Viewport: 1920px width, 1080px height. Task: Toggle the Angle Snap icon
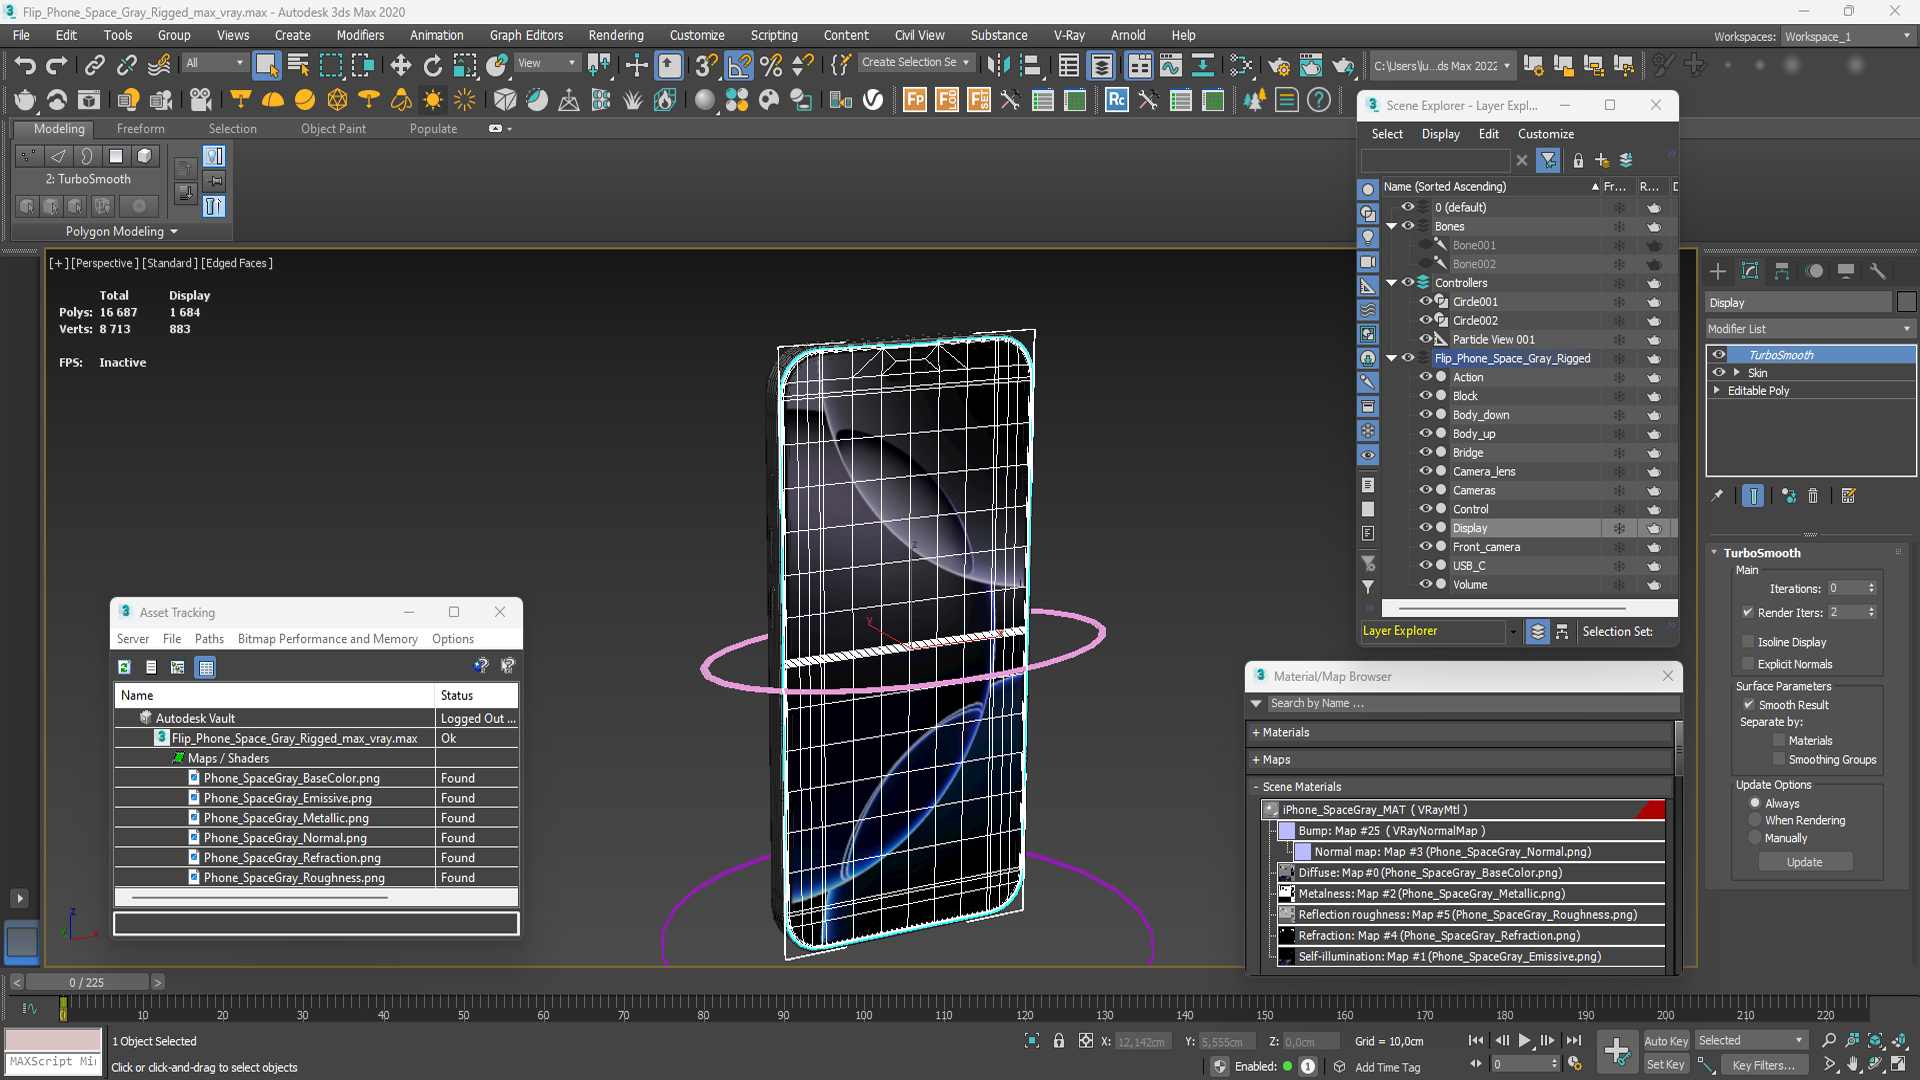pos(739,66)
